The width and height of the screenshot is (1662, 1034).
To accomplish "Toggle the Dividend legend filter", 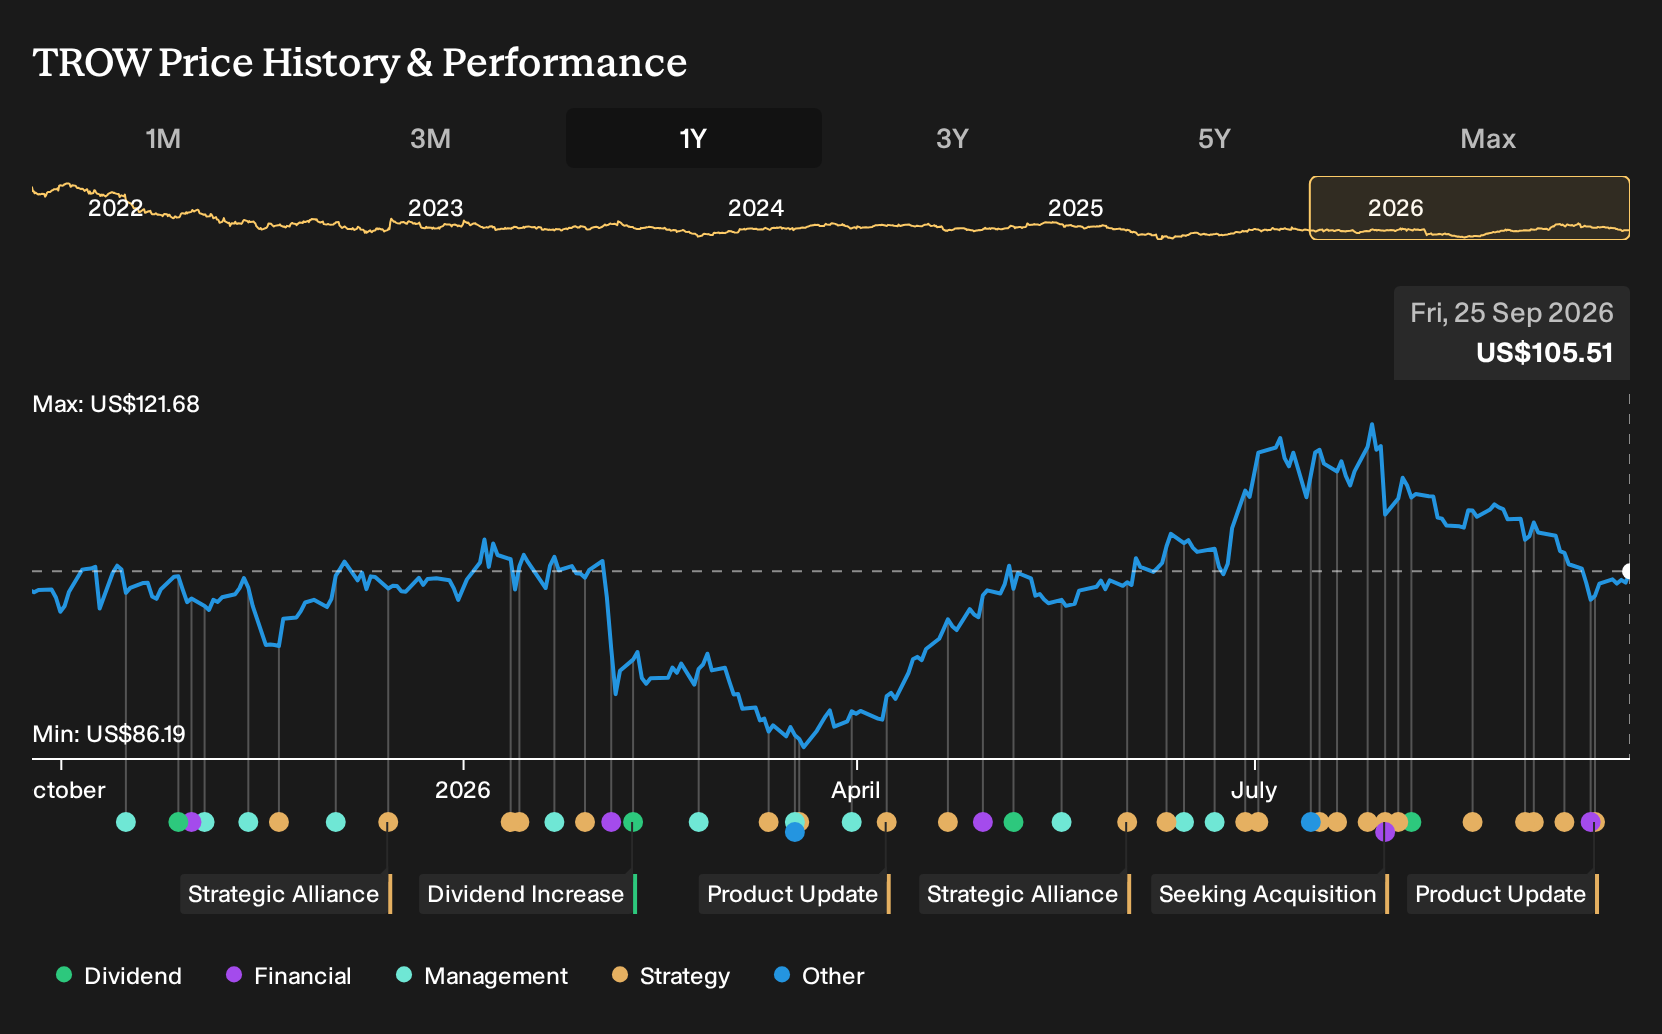I will (119, 976).
